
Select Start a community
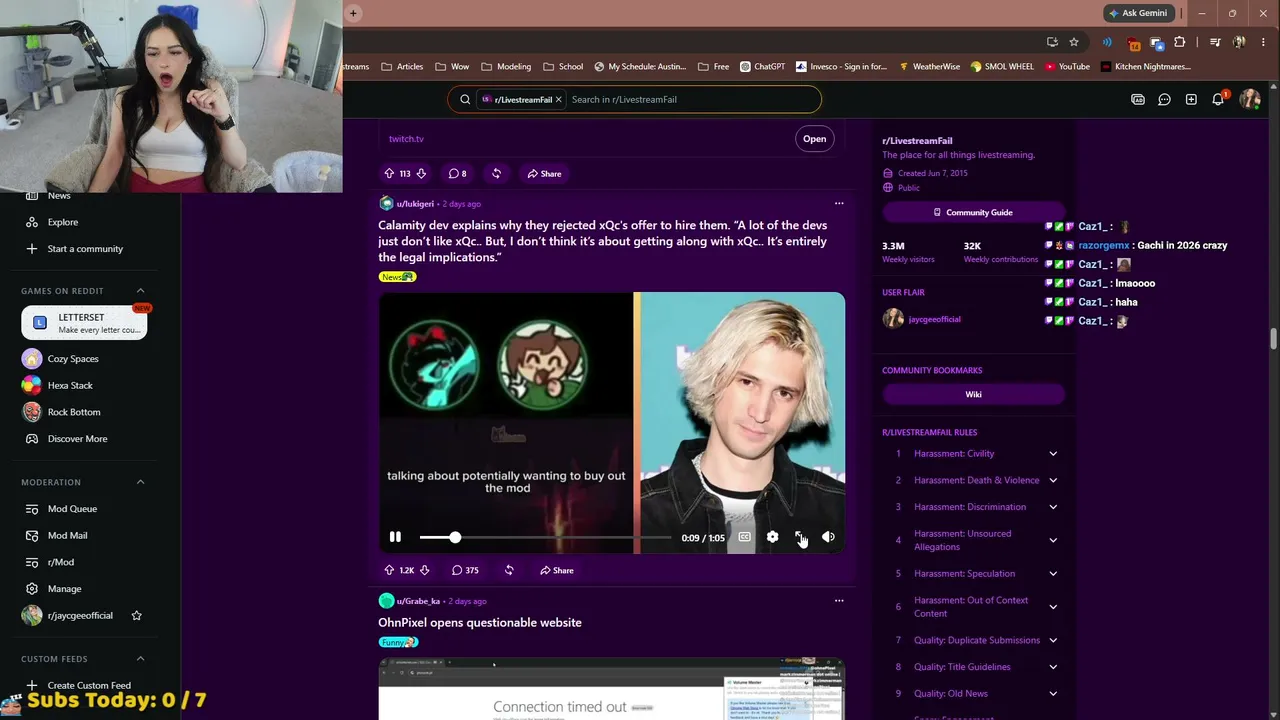click(x=85, y=249)
